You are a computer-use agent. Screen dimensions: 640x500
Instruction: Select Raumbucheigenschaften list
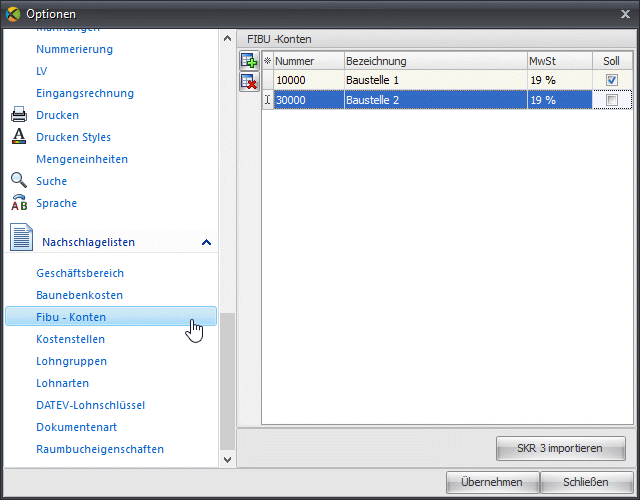[x=100, y=449]
